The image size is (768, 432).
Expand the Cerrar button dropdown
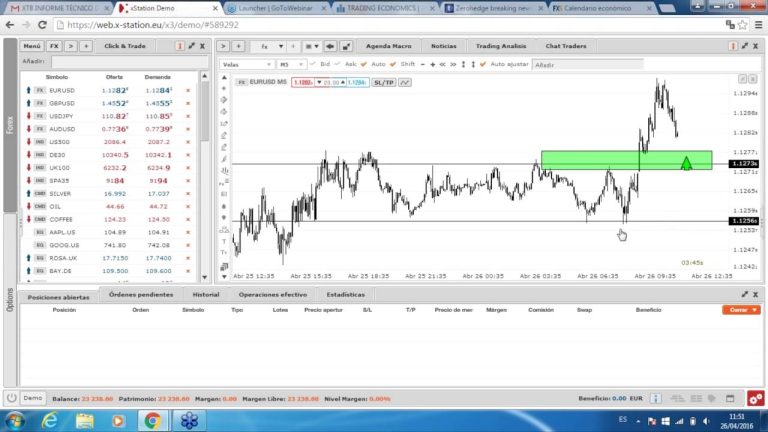[754, 310]
